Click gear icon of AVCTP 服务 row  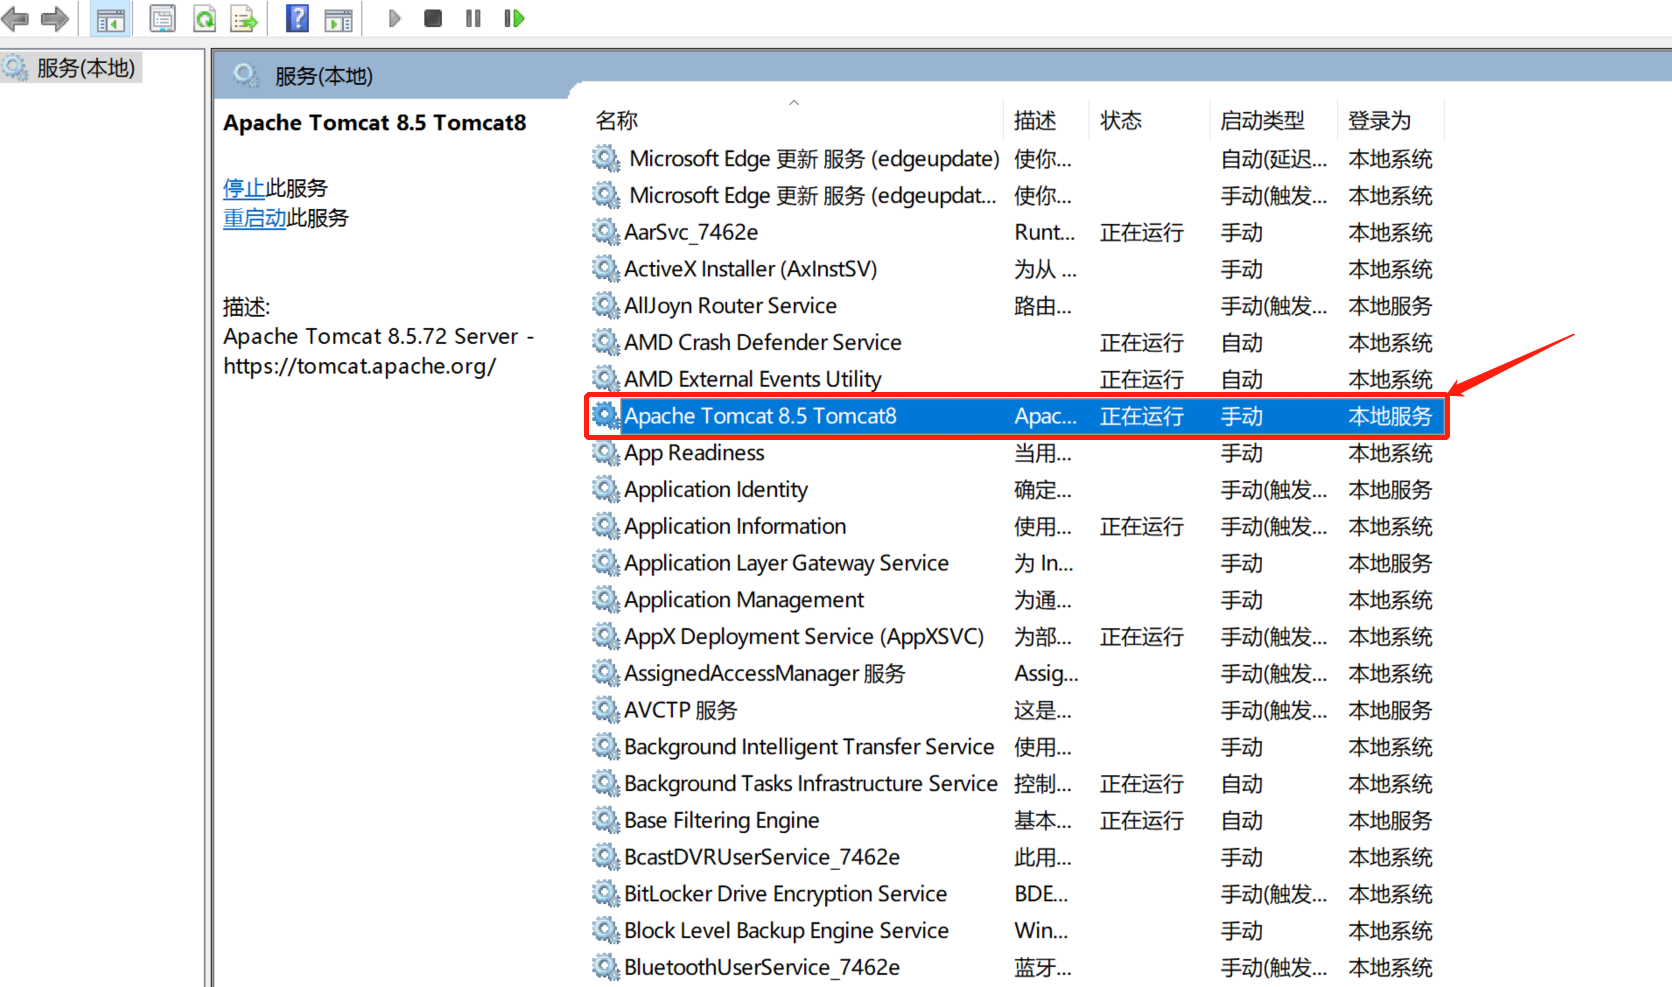(606, 710)
